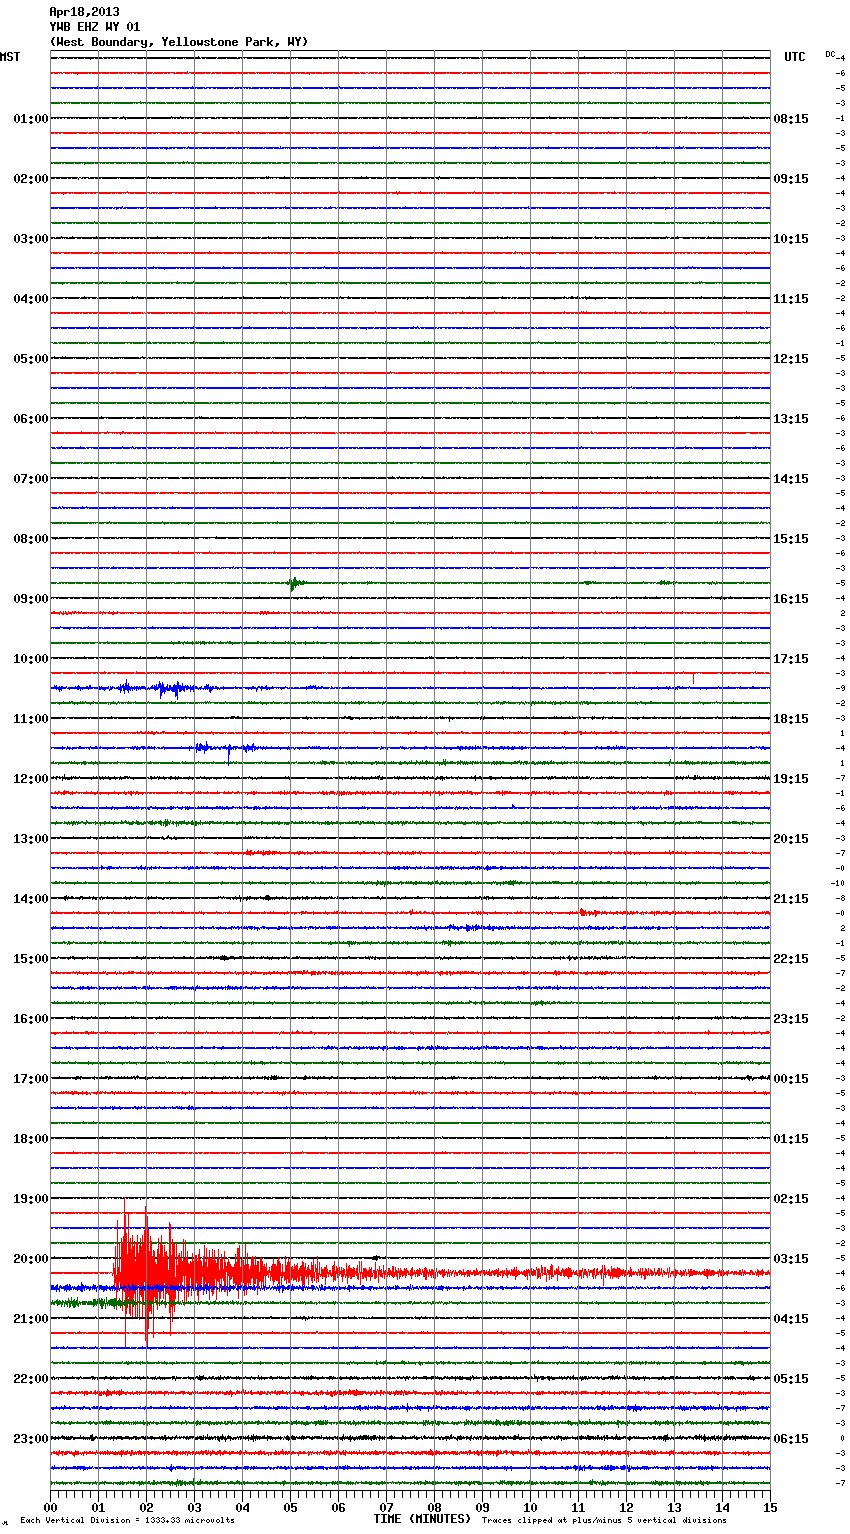Select the 06:00 MST hour label
The width and height of the screenshot is (850, 1534).
(31, 419)
